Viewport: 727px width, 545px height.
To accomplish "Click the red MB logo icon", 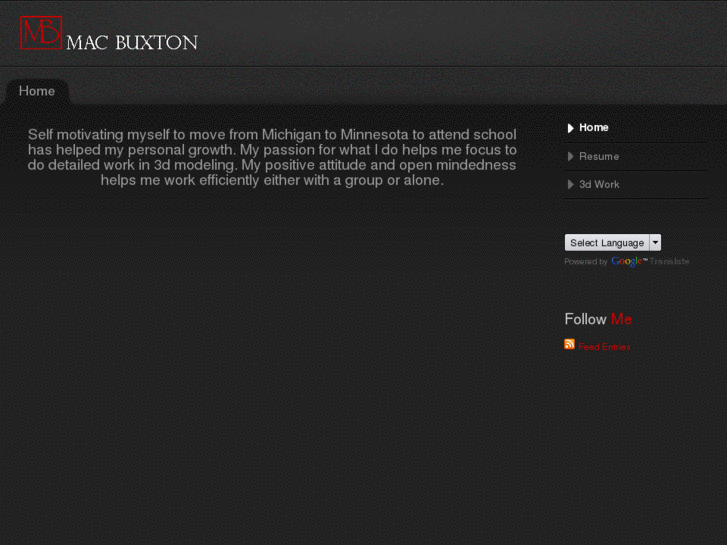I will pos(41,32).
